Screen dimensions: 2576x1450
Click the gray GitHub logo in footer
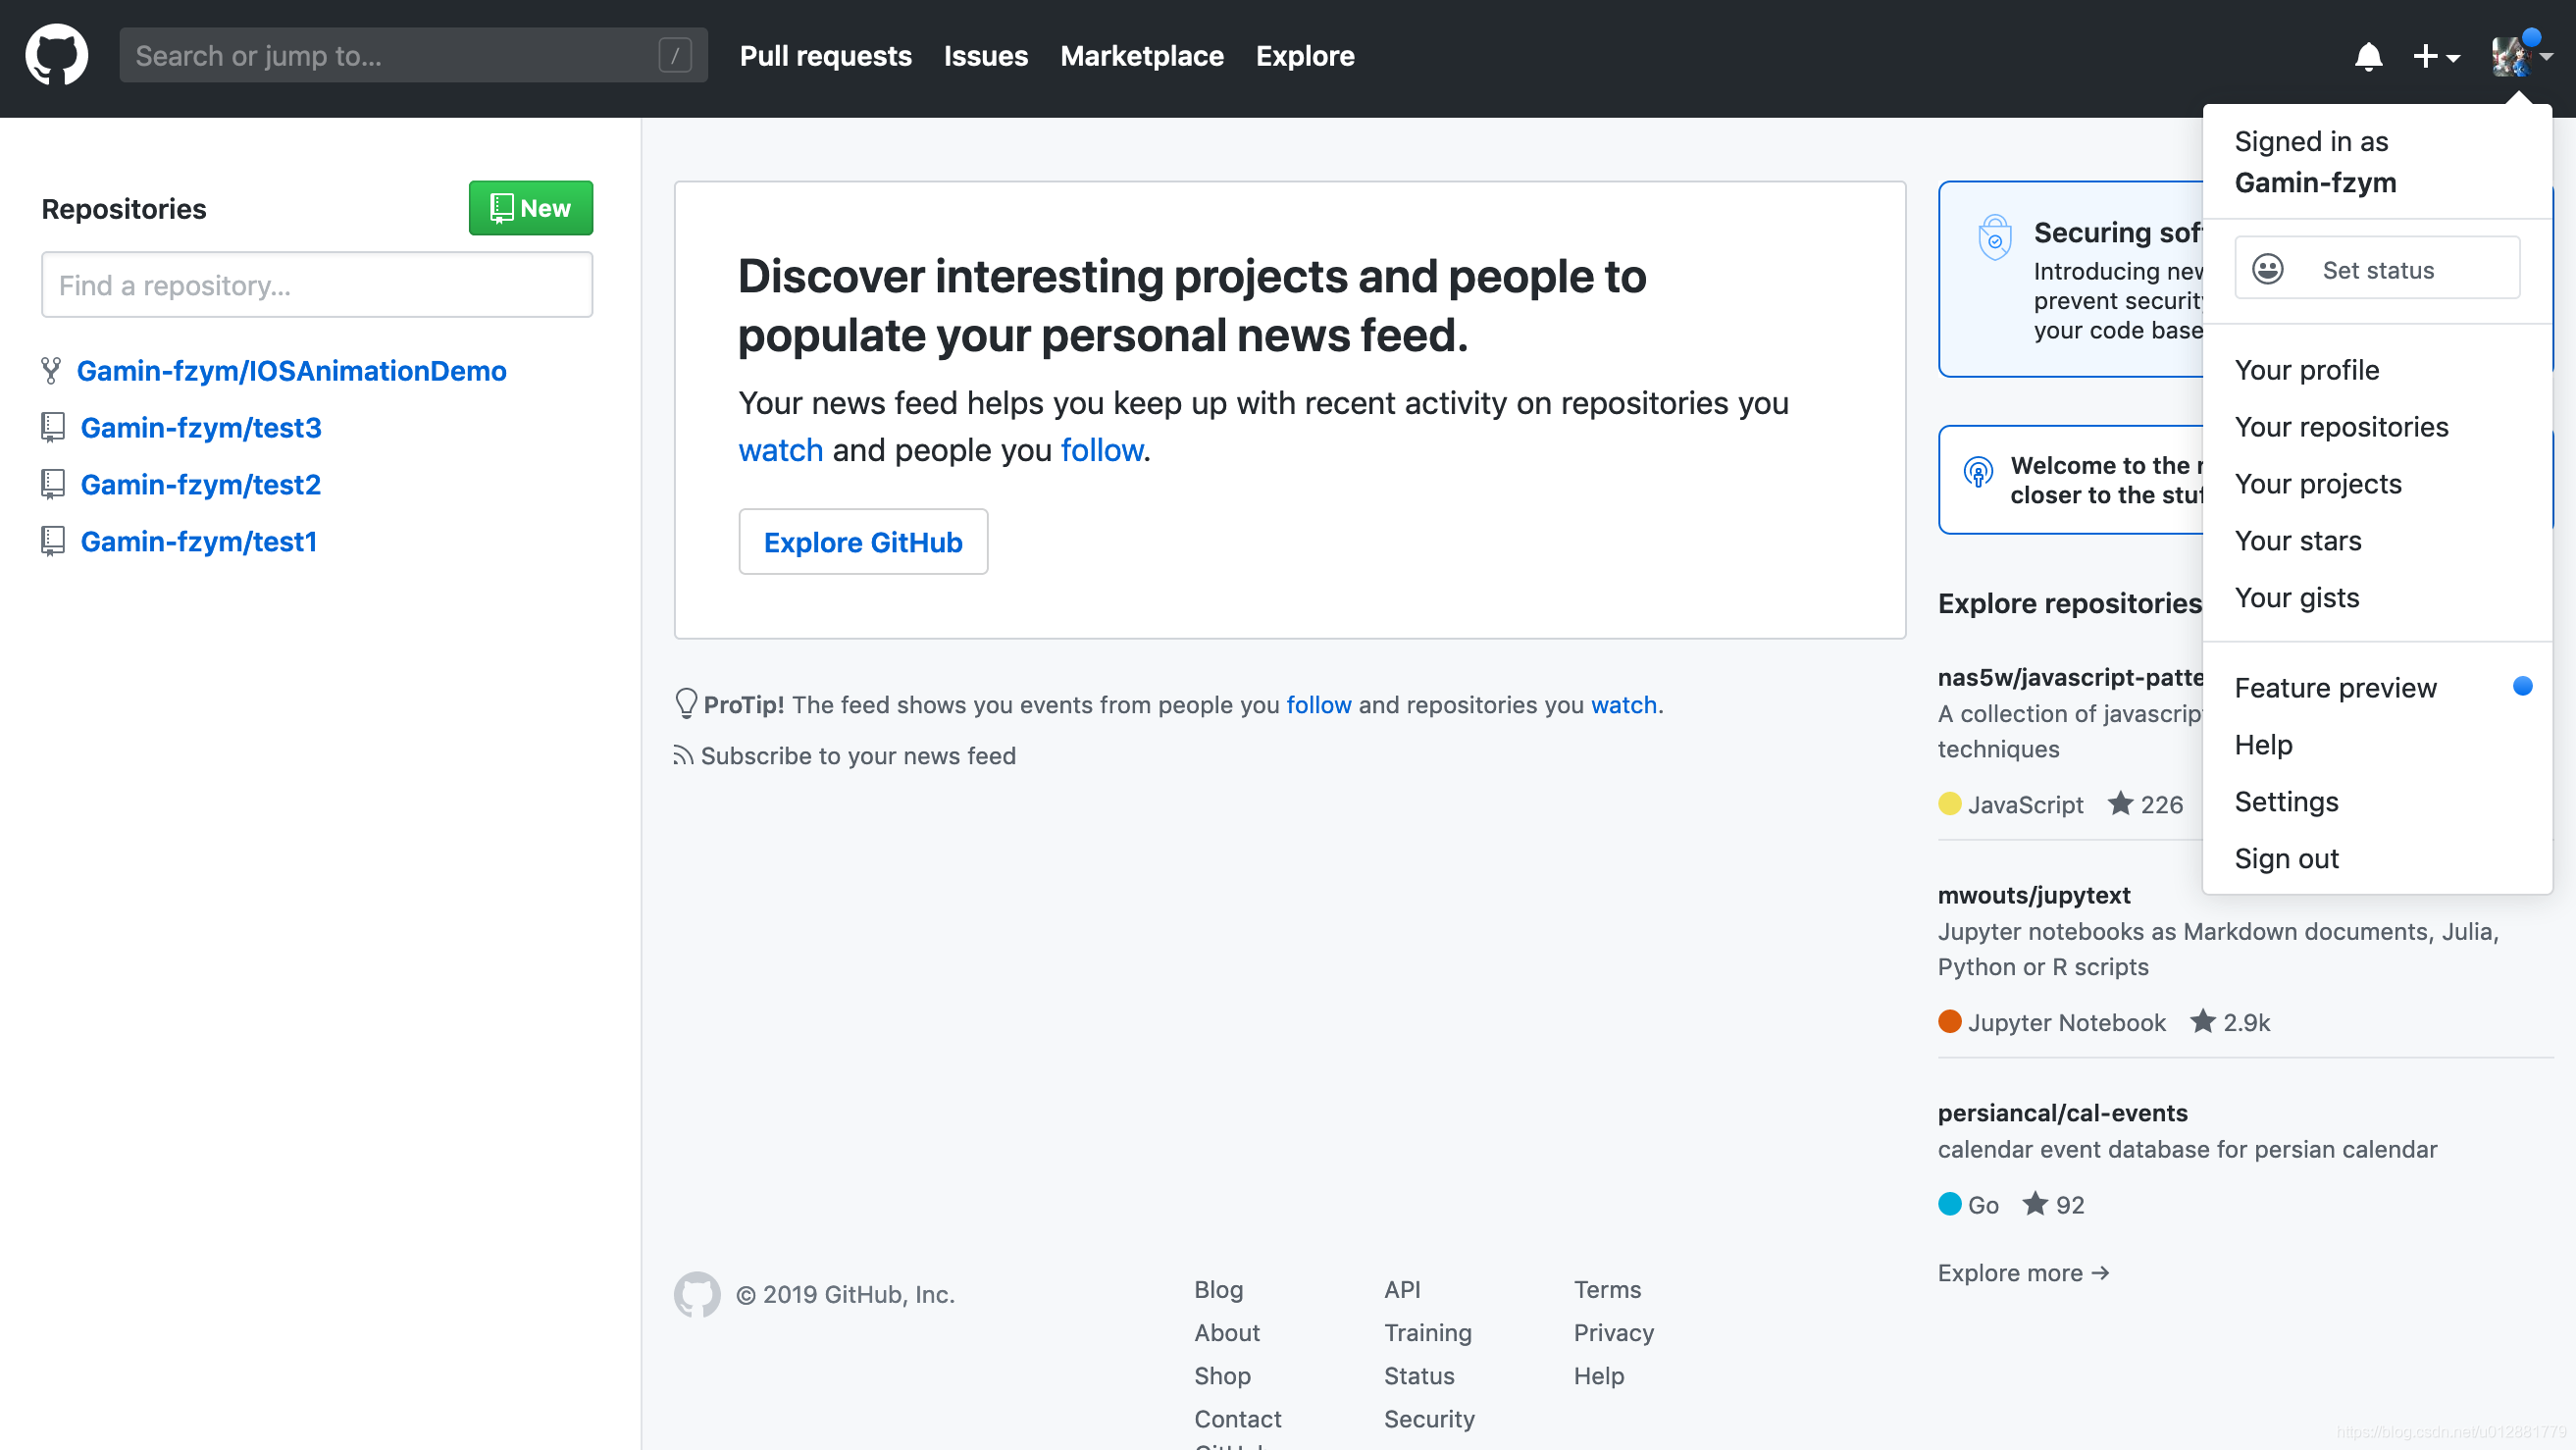pos(697,1294)
